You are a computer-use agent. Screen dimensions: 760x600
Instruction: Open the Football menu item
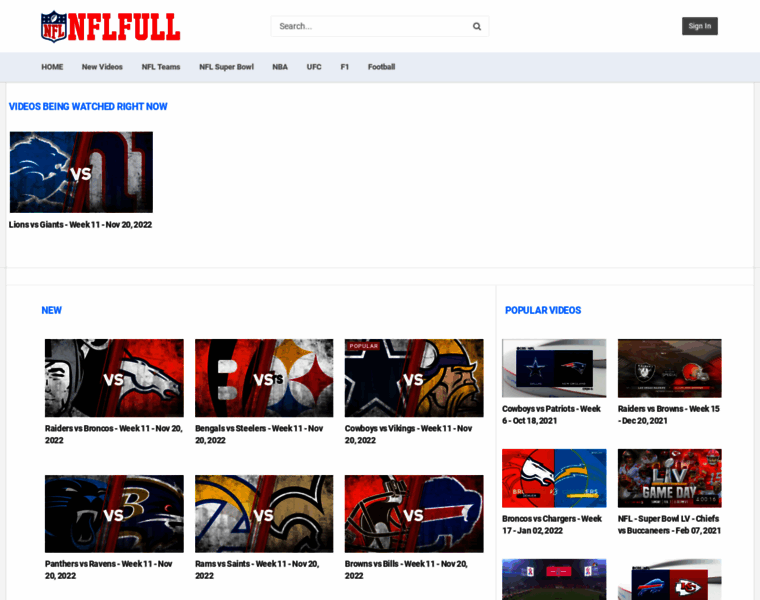381,67
